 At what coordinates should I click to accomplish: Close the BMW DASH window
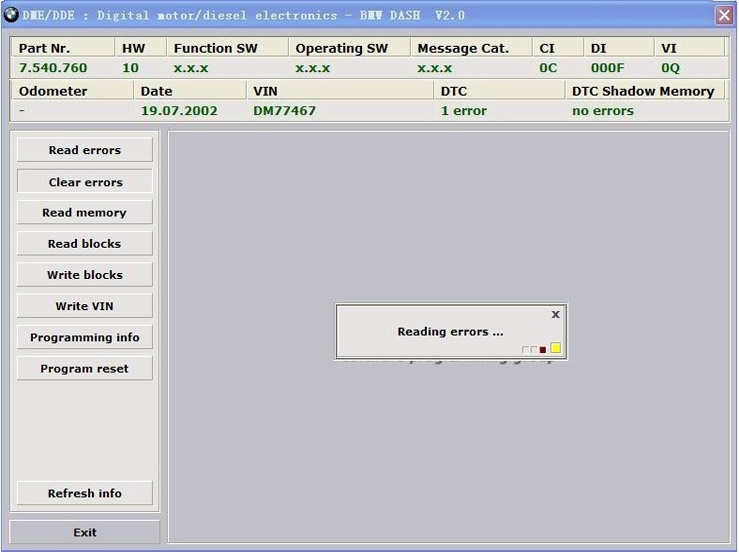[724, 15]
